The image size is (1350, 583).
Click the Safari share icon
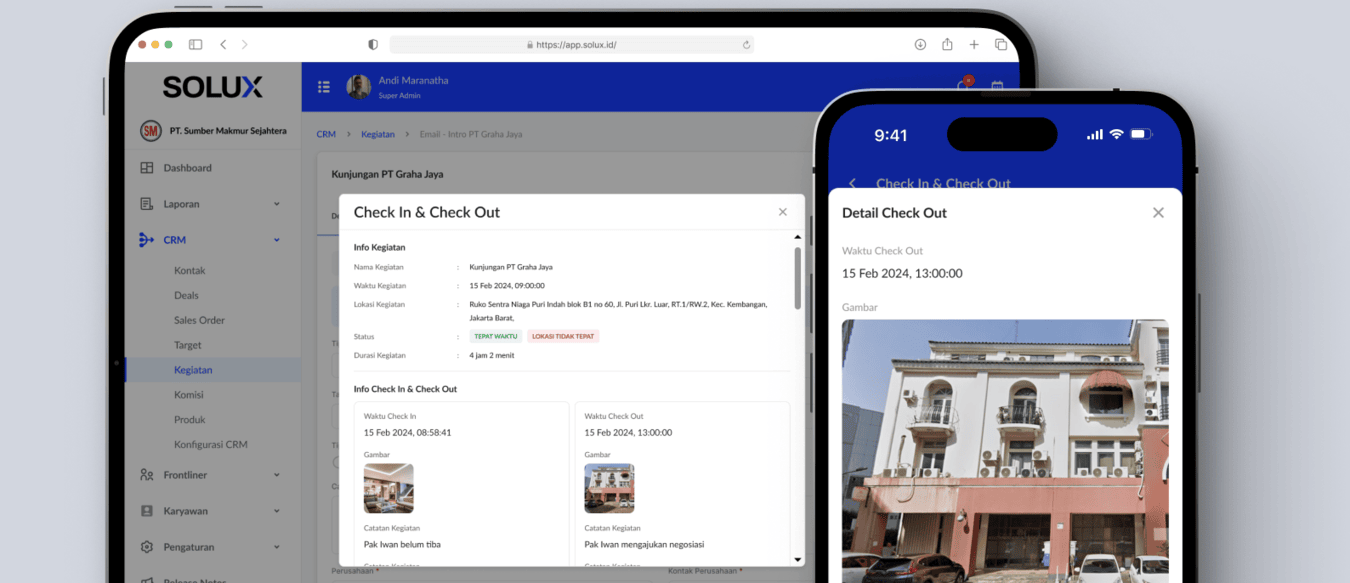pos(947,44)
